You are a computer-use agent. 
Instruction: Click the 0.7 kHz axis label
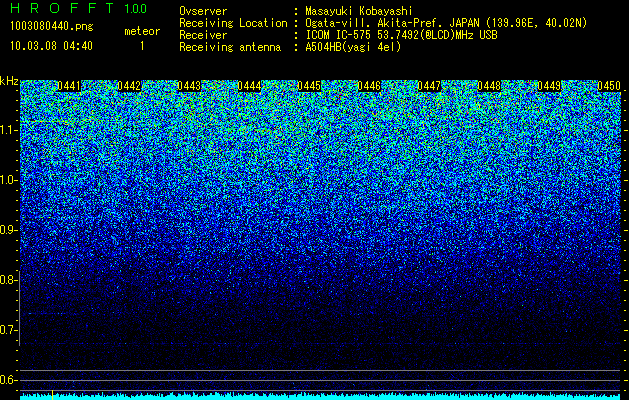[9, 330]
